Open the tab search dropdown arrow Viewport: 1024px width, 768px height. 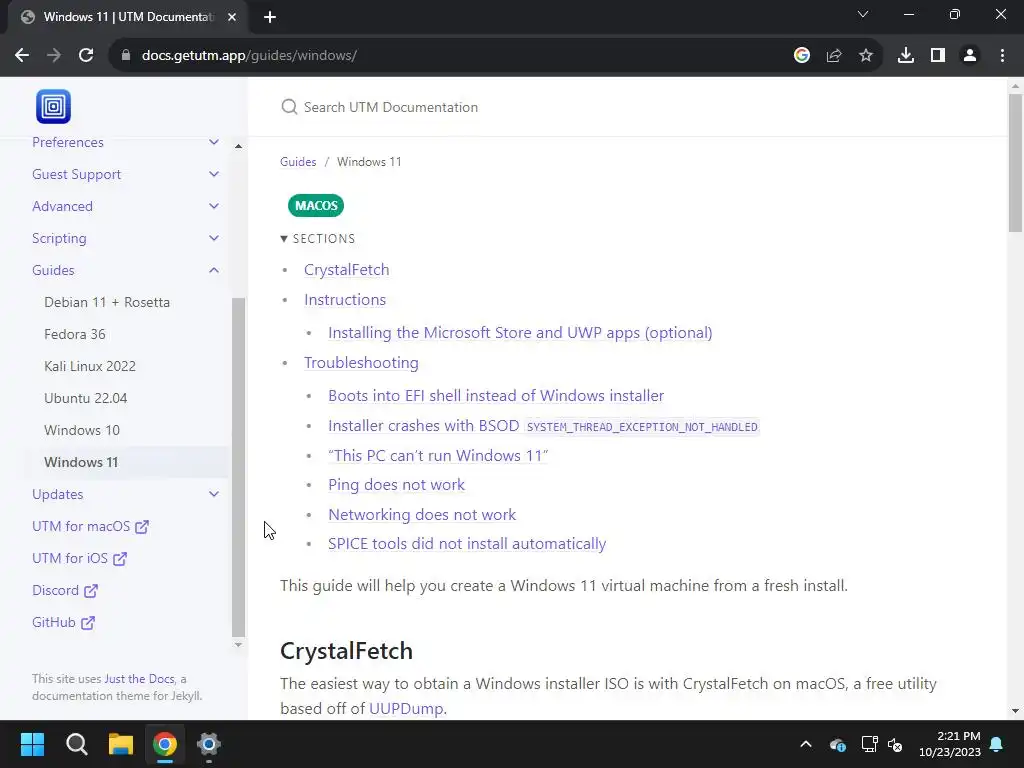tap(863, 14)
